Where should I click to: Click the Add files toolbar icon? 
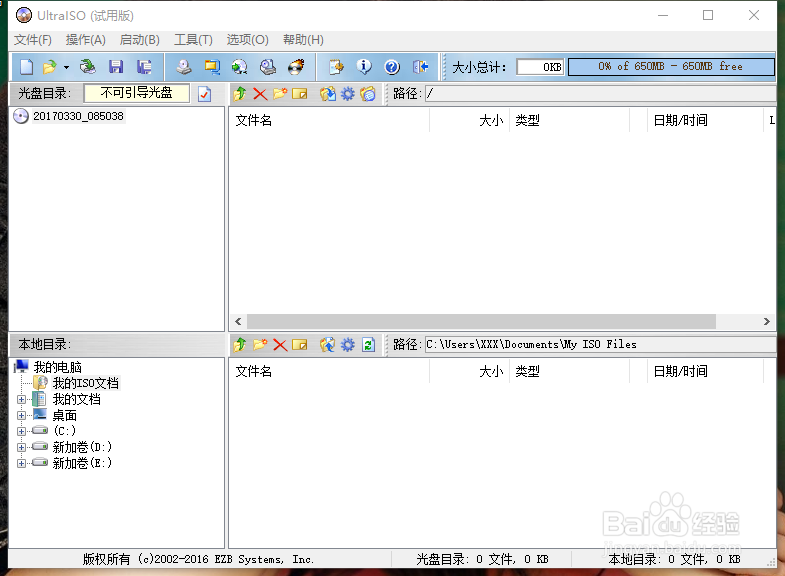(336, 67)
